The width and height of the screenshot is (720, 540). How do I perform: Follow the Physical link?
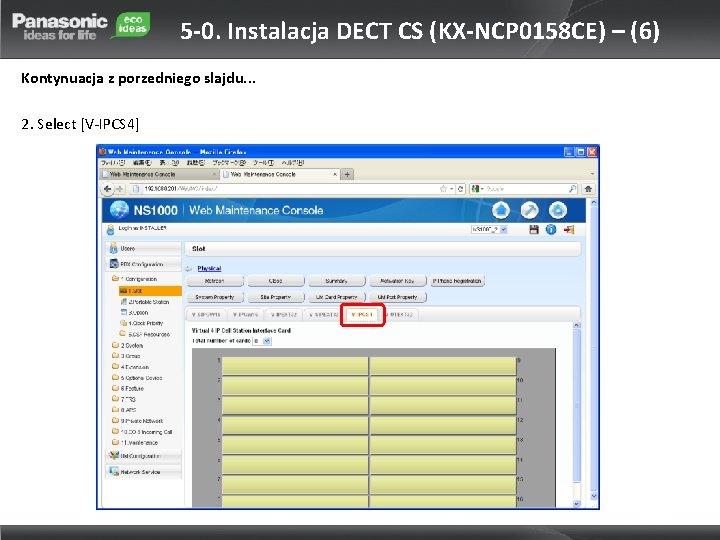tap(209, 269)
